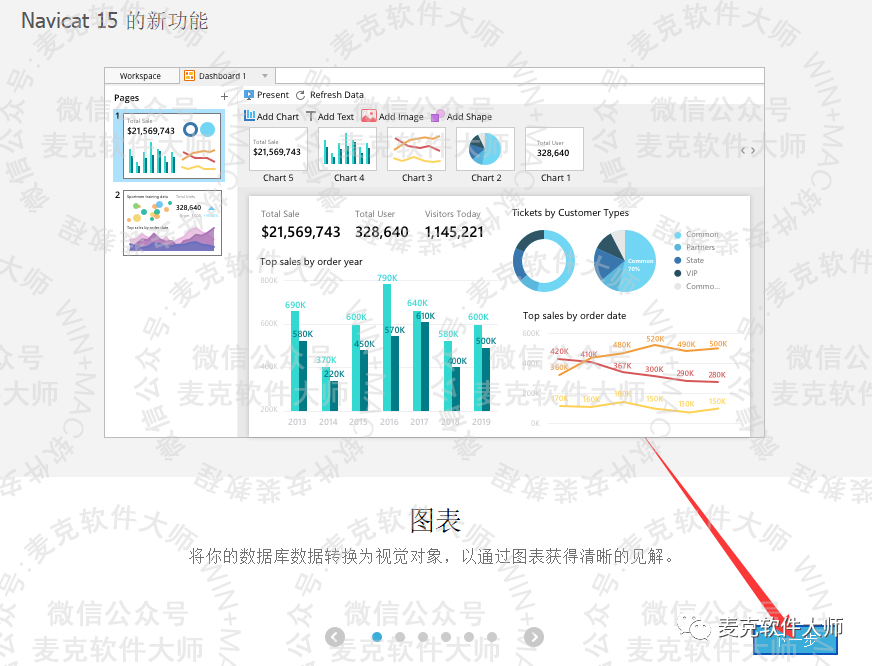This screenshot has height=666, width=872.
Task: Click the donut chart under Tickets by Customer Types
Action: click(x=543, y=261)
